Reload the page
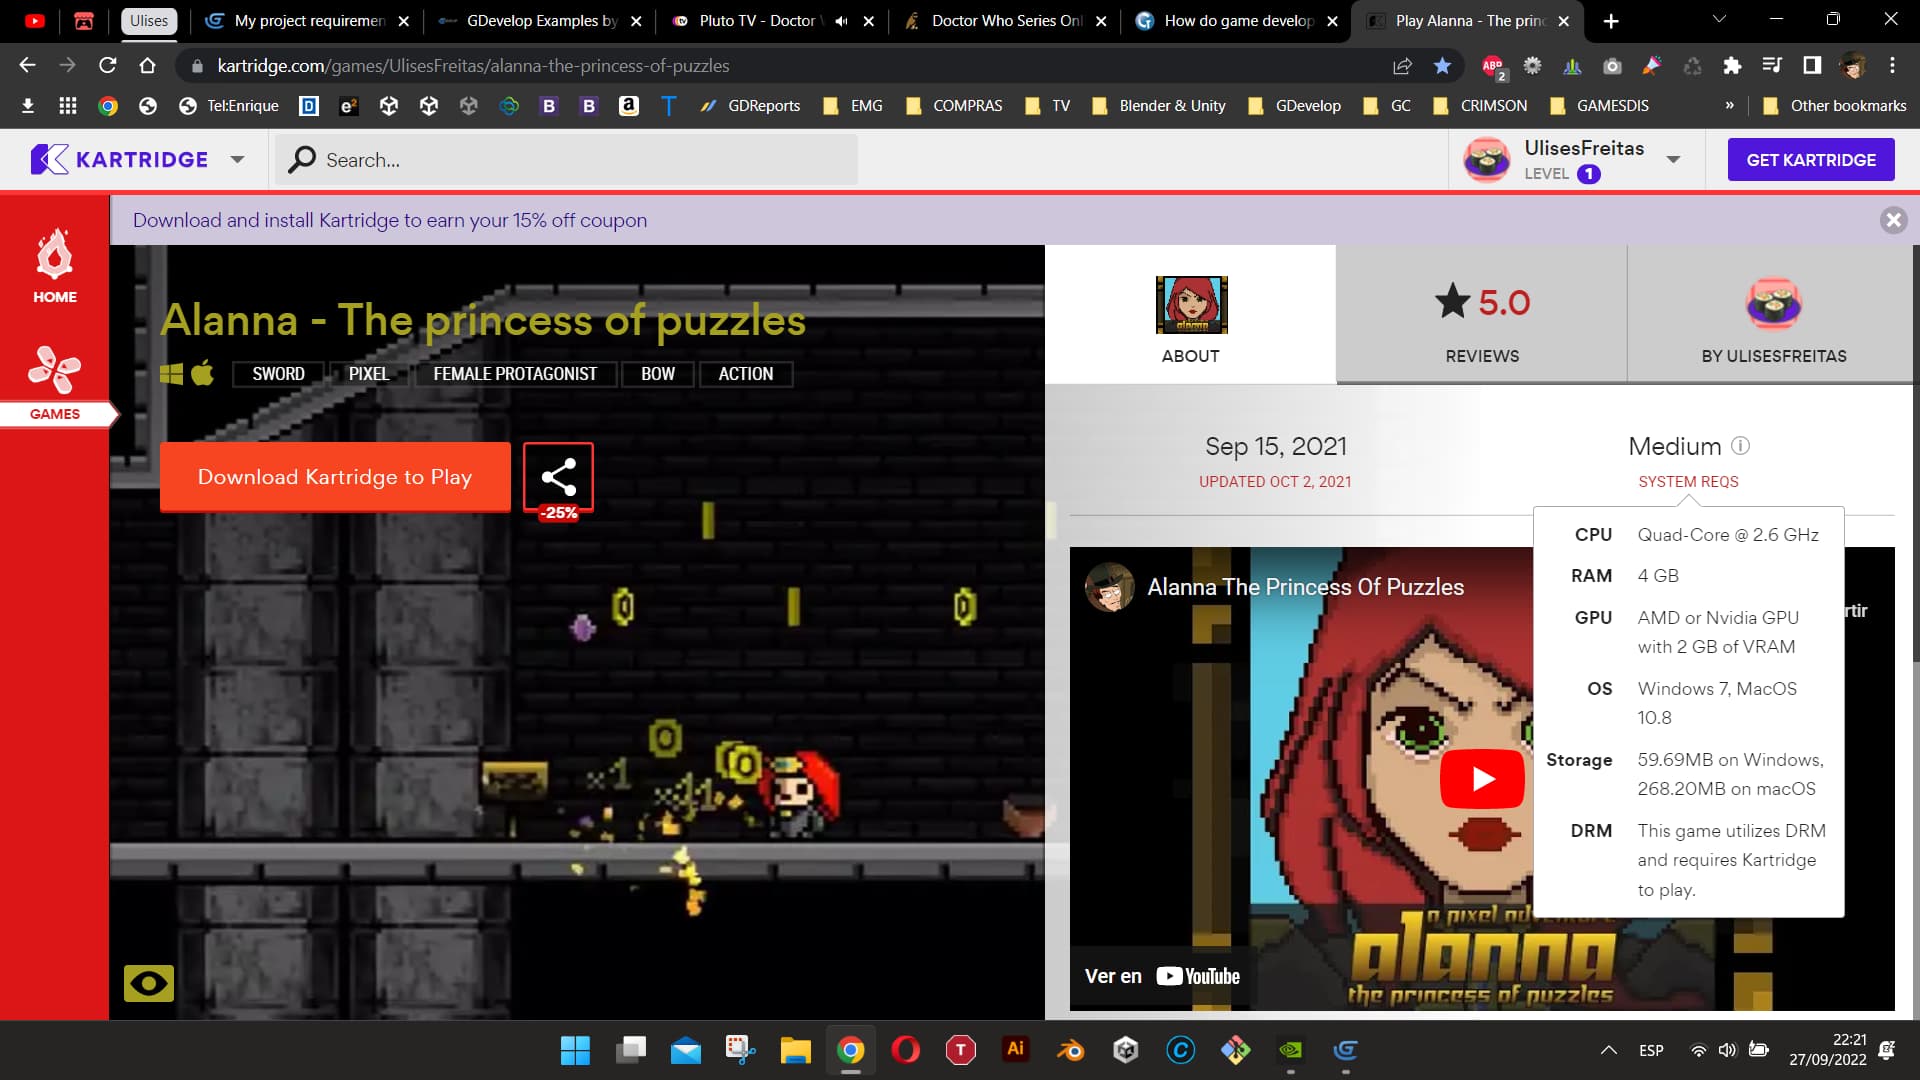1920x1080 pixels. pos(107,65)
